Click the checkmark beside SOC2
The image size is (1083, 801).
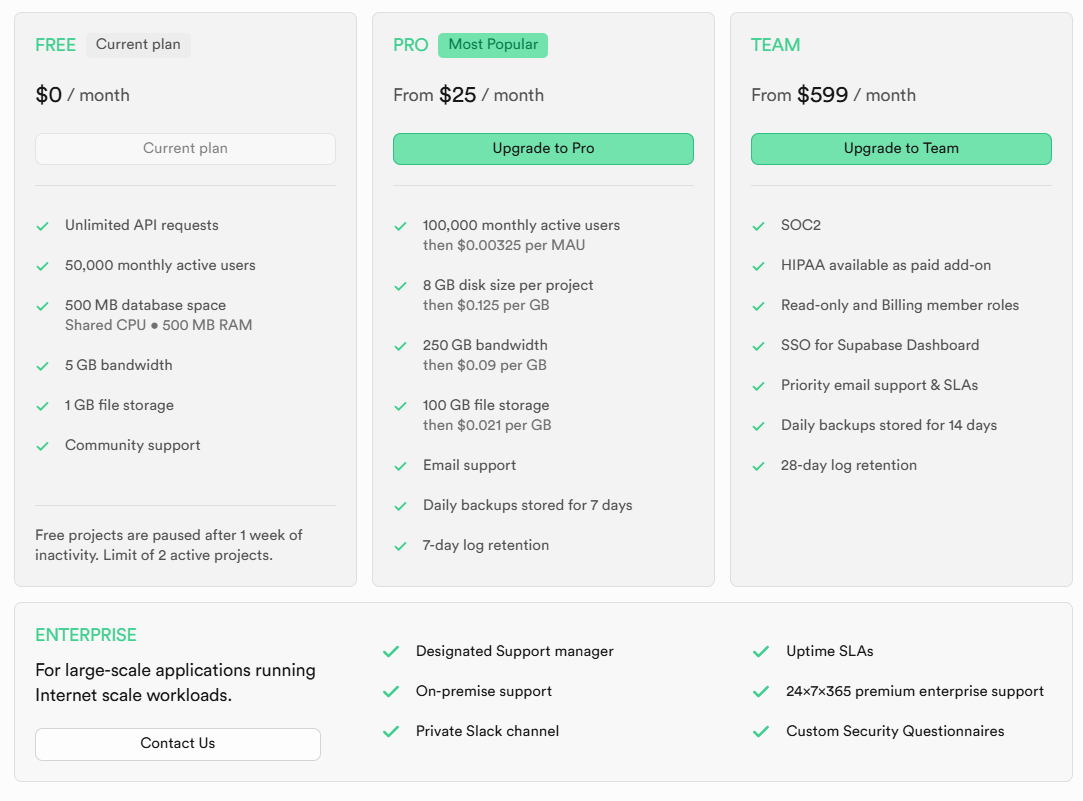tap(759, 226)
